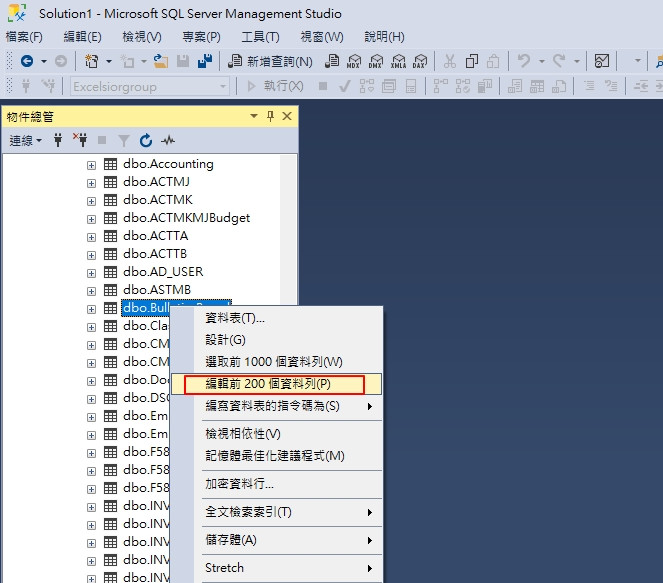The width and height of the screenshot is (663, 583).
Task: Expand the dbo.ACTTB table node
Action: coord(91,255)
